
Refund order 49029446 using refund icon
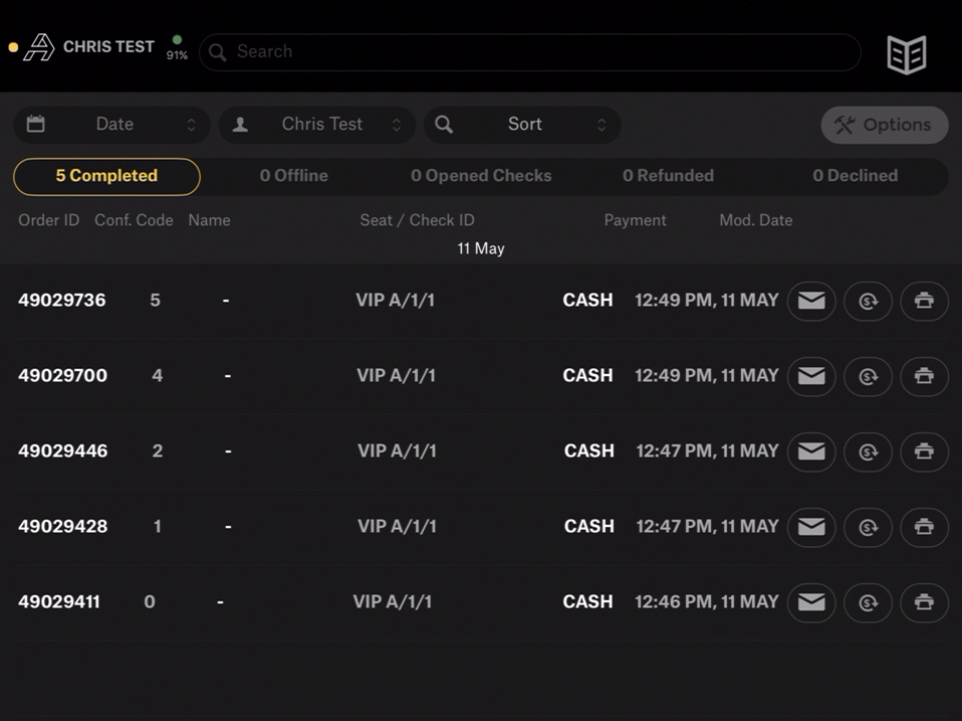point(867,452)
